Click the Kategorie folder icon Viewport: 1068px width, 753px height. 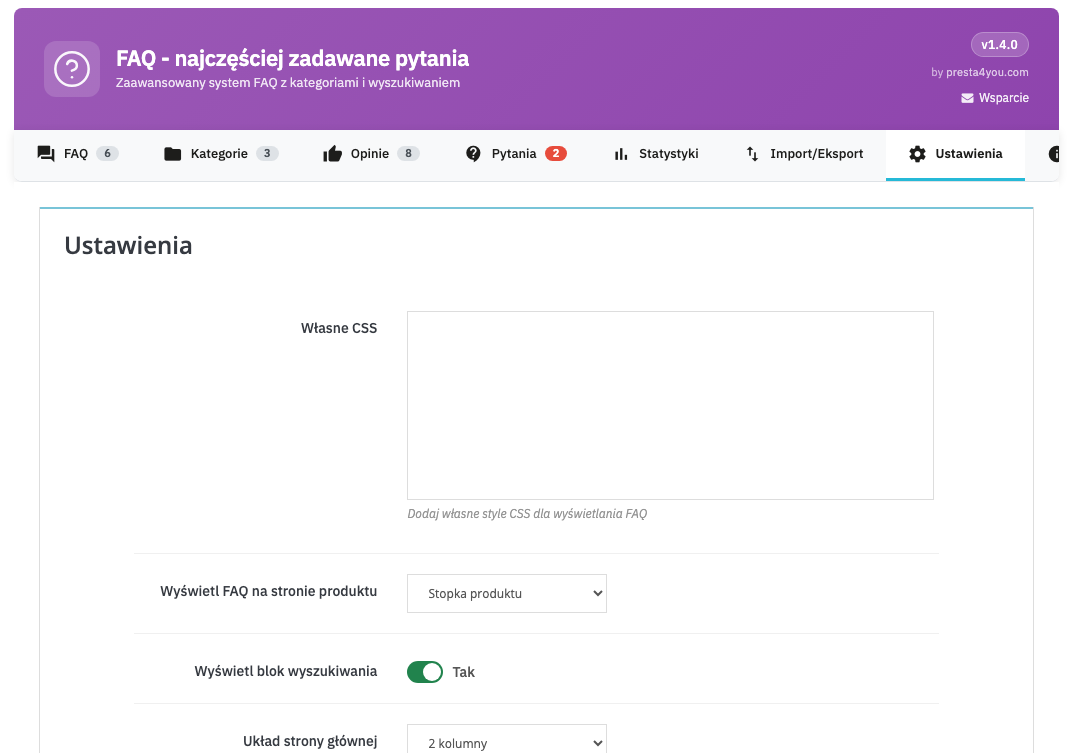point(172,154)
